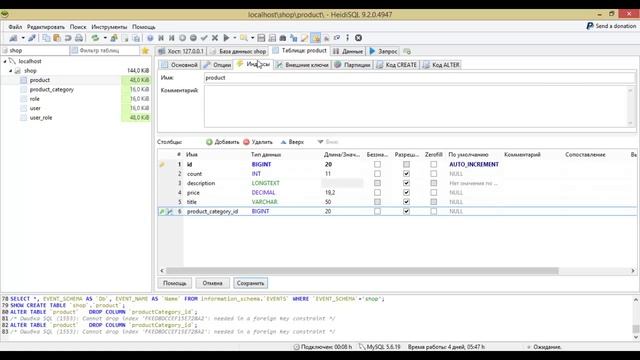The image size is (640, 360).
Task: Click the new tab icon after Запрос
Action: click(x=407, y=51)
